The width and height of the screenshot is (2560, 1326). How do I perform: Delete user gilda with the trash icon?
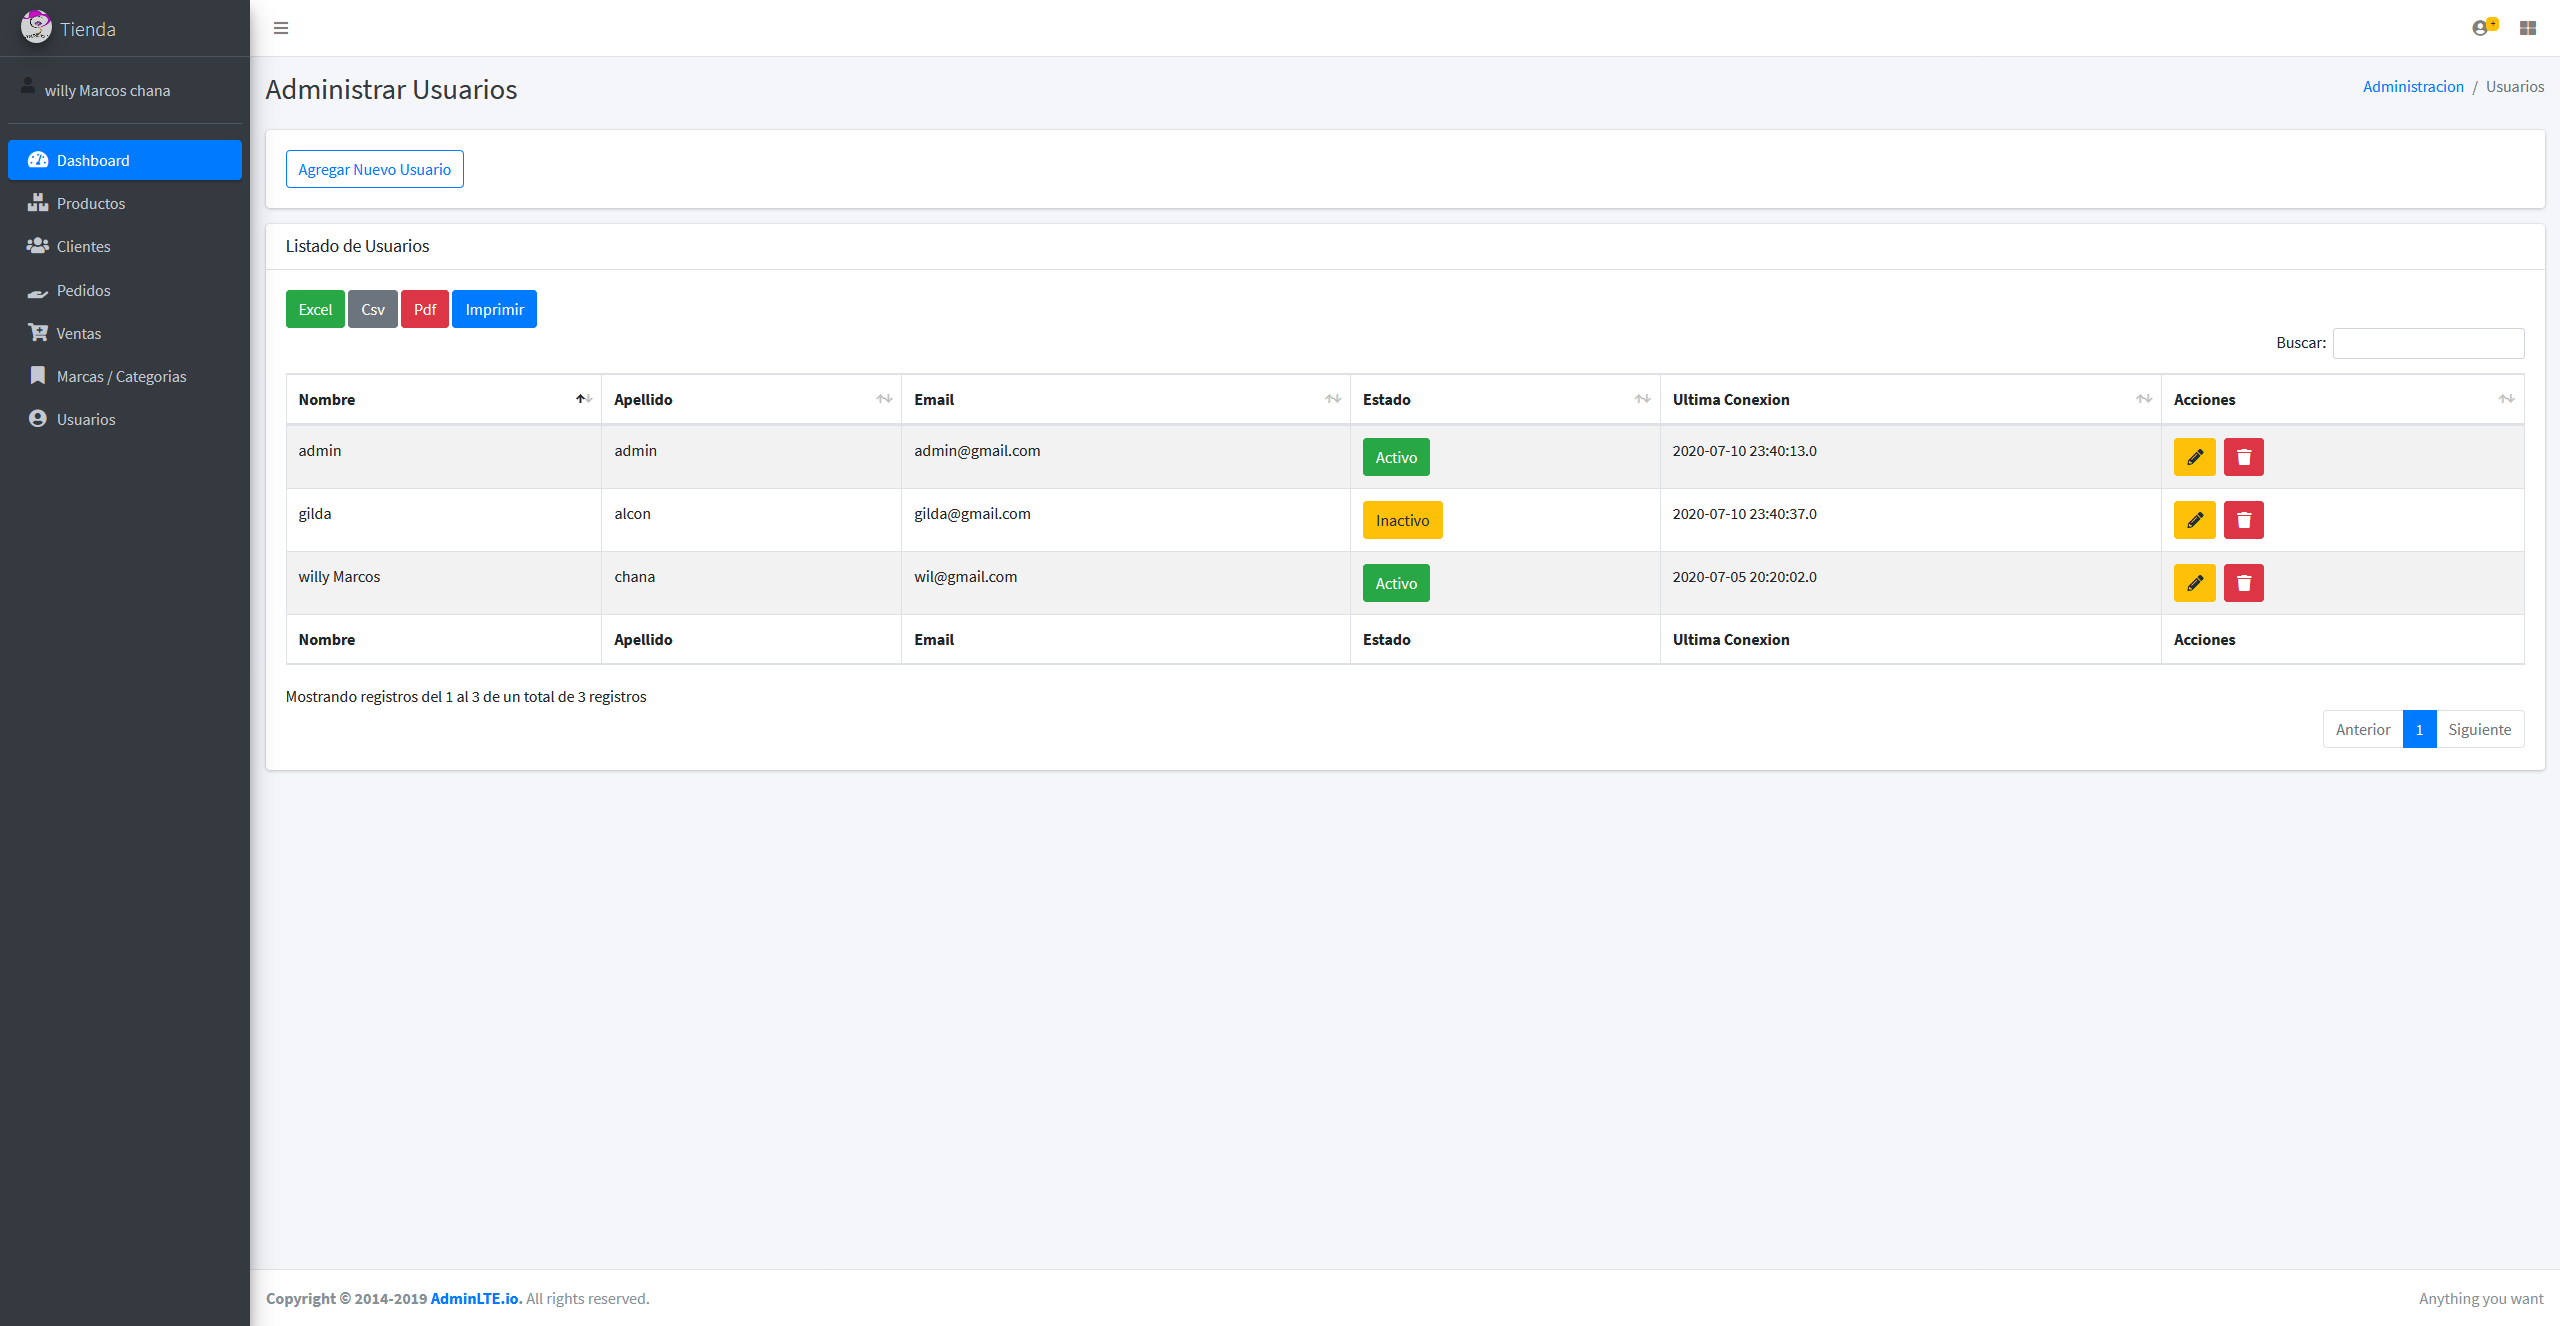(x=2244, y=519)
